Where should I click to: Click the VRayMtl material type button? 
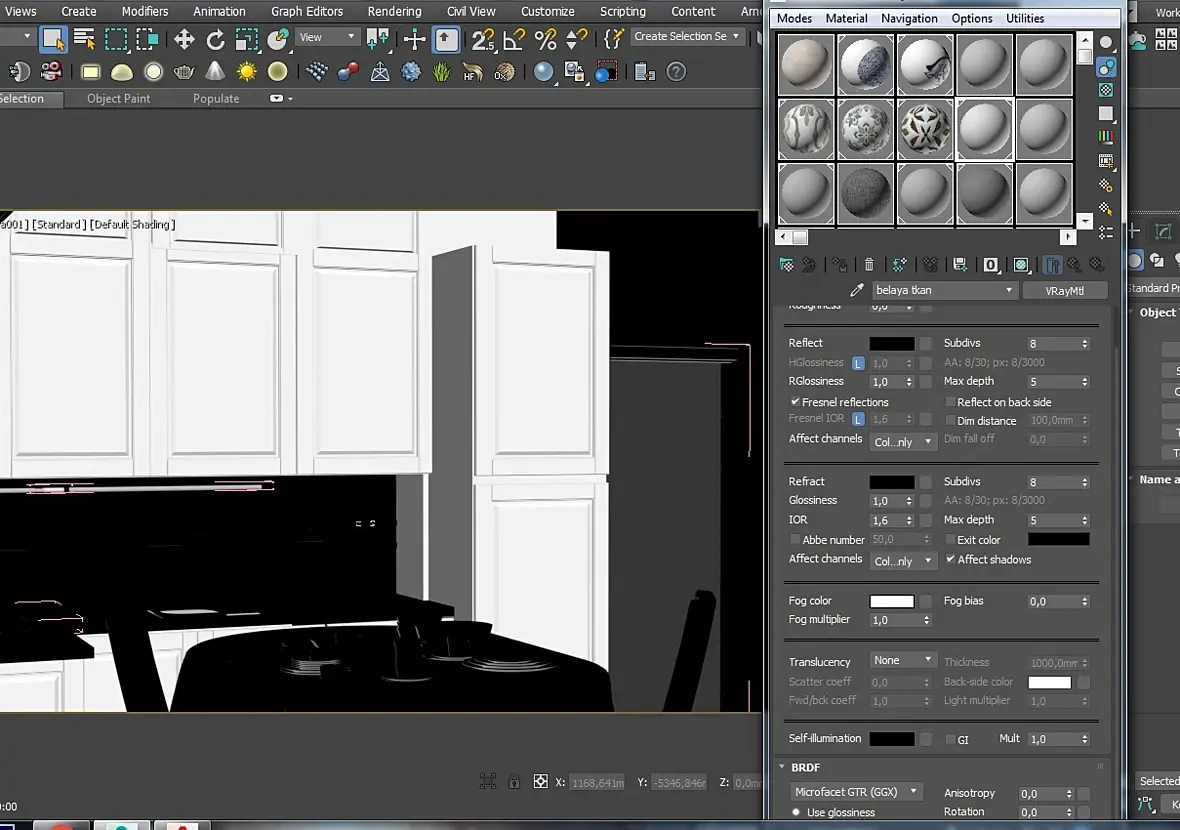1065,290
